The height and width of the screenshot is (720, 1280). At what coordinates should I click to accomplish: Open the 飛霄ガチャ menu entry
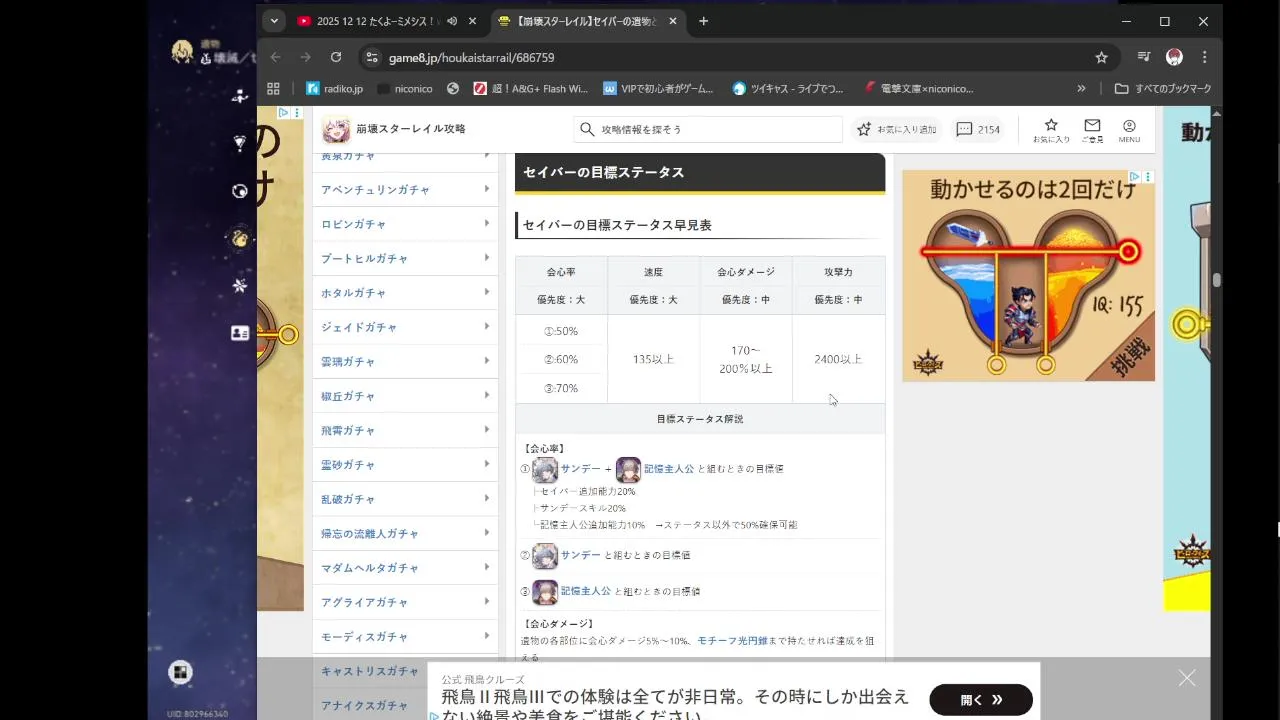[x=405, y=430]
